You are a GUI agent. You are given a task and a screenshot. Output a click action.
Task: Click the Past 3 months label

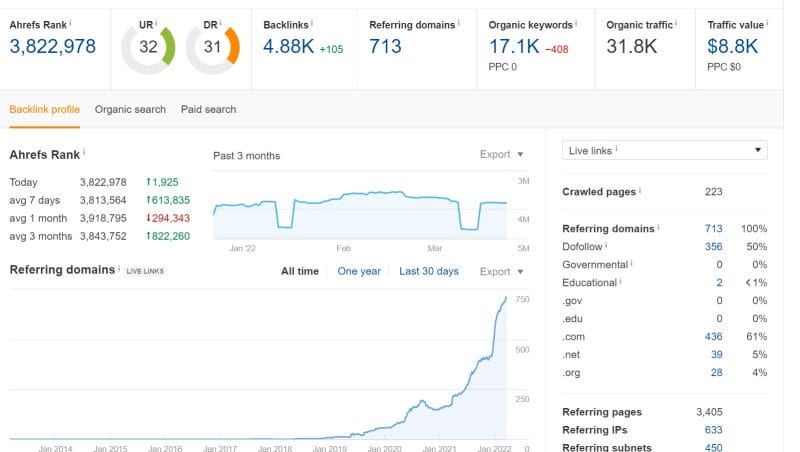click(x=246, y=156)
